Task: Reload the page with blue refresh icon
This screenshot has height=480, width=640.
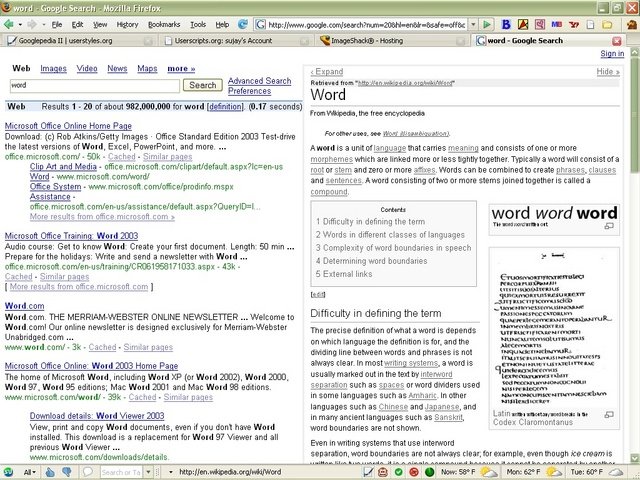Action: coord(243,24)
